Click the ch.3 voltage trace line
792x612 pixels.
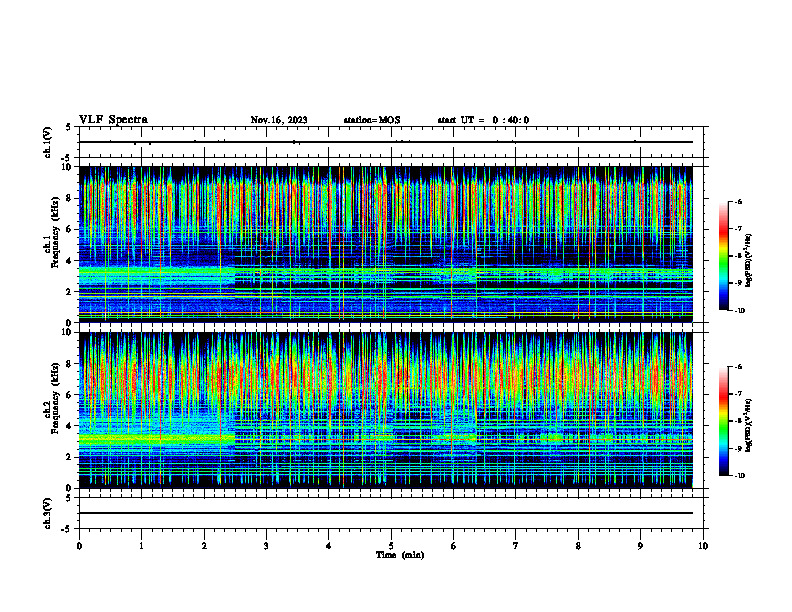tap(386, 513)
